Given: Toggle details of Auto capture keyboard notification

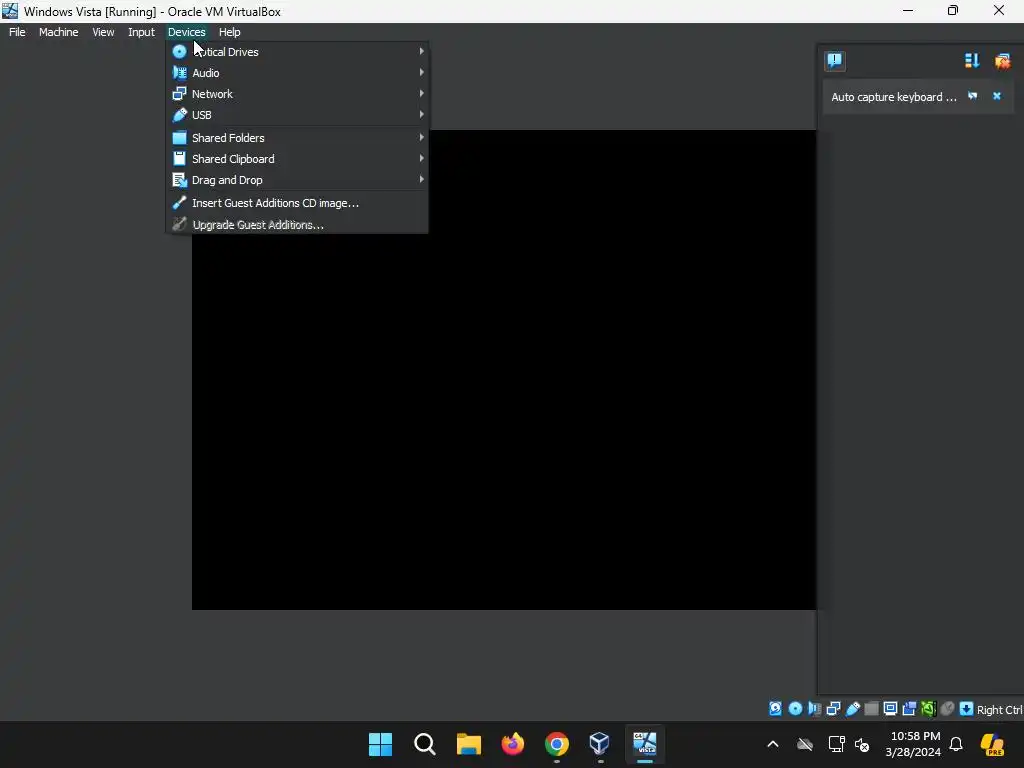Looking at the screenshot, I should (x=972, y=96).
